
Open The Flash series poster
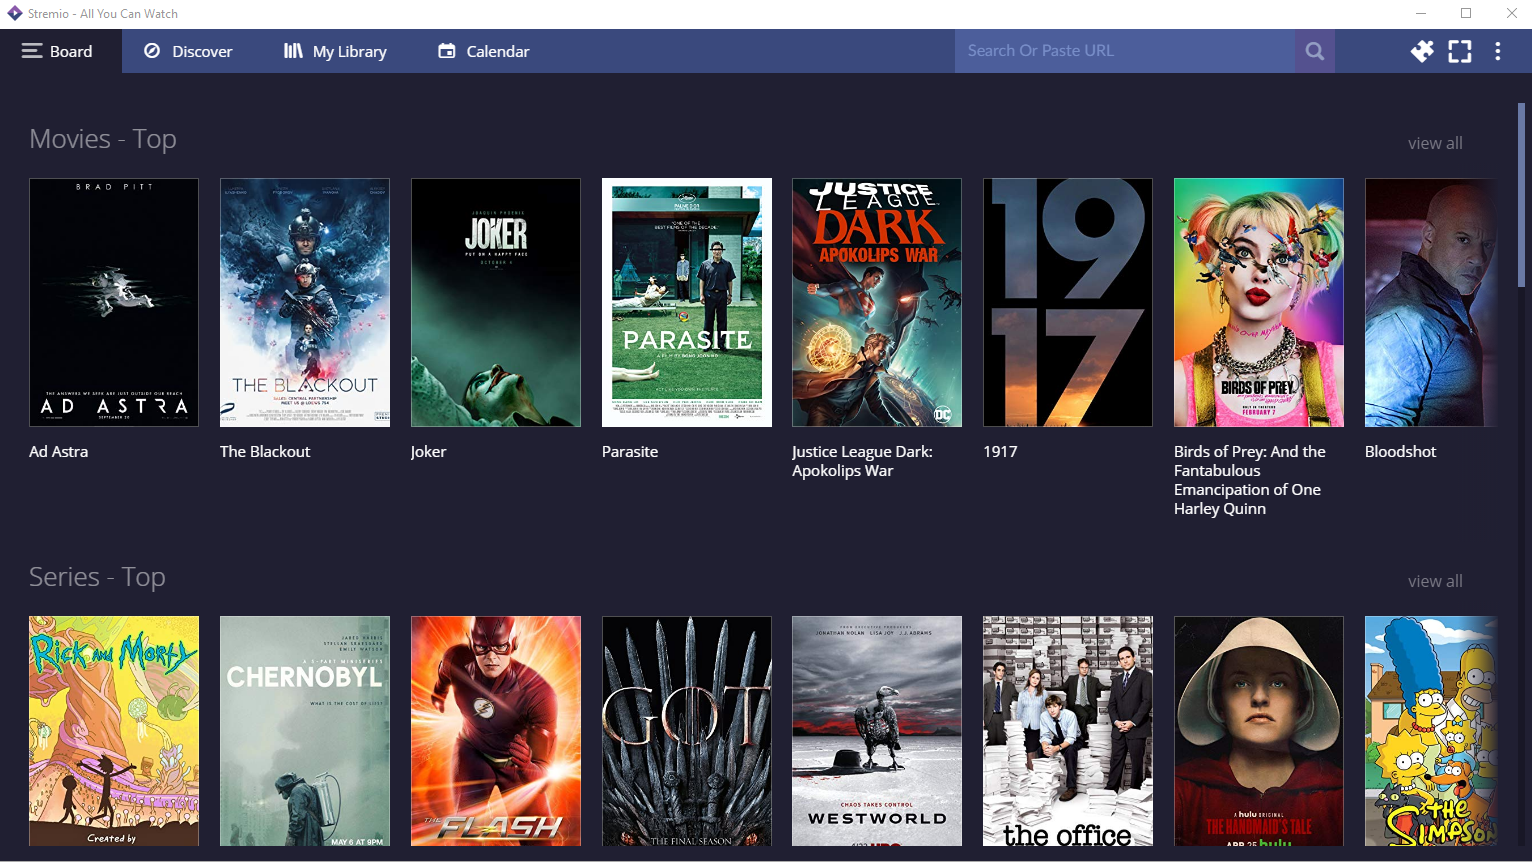tap(496, 731)
